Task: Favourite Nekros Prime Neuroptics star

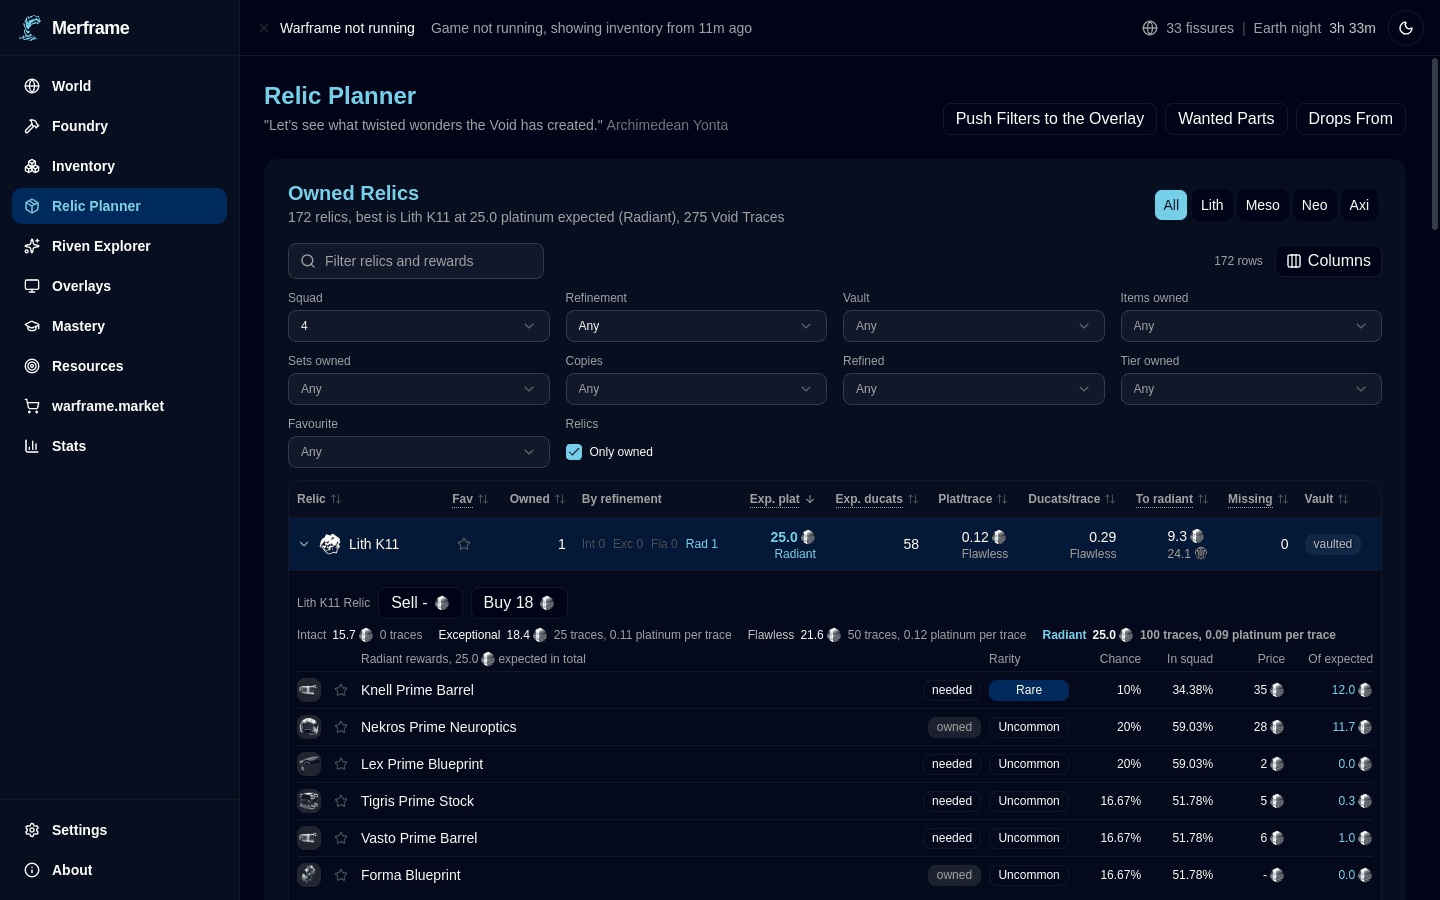Action: 341,727
